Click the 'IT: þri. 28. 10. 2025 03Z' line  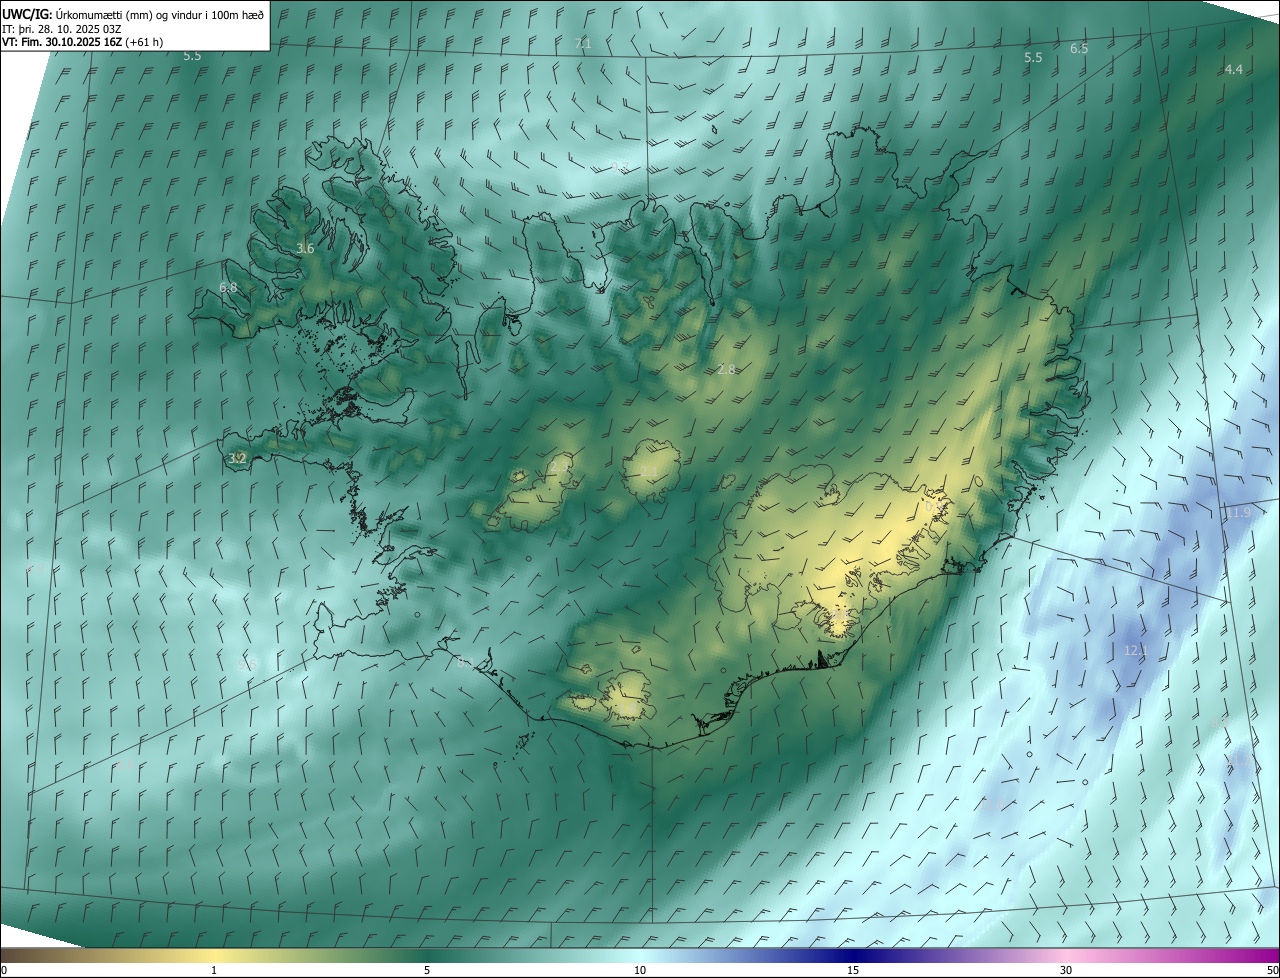61,28
